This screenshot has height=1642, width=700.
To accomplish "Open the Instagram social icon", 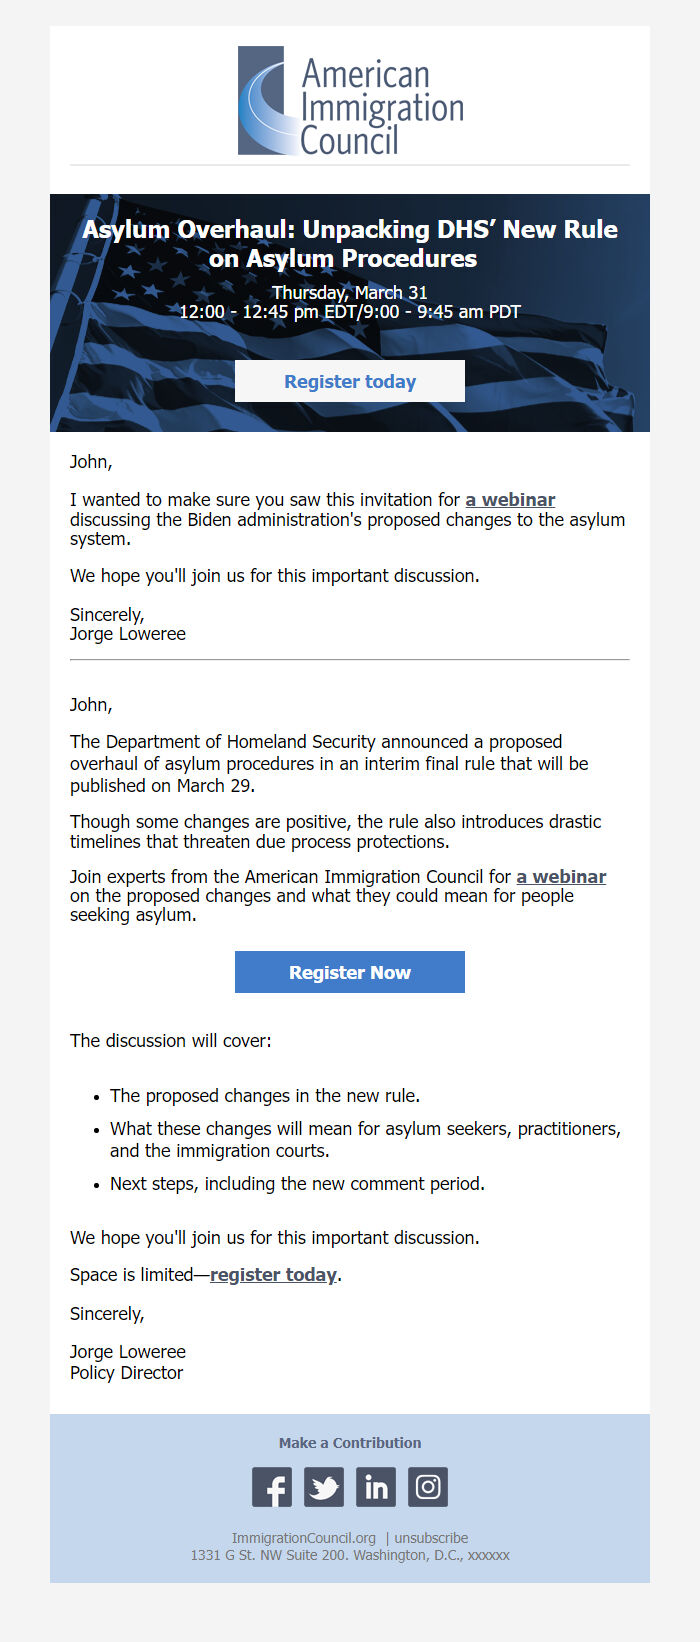I will click(427, 1487).
